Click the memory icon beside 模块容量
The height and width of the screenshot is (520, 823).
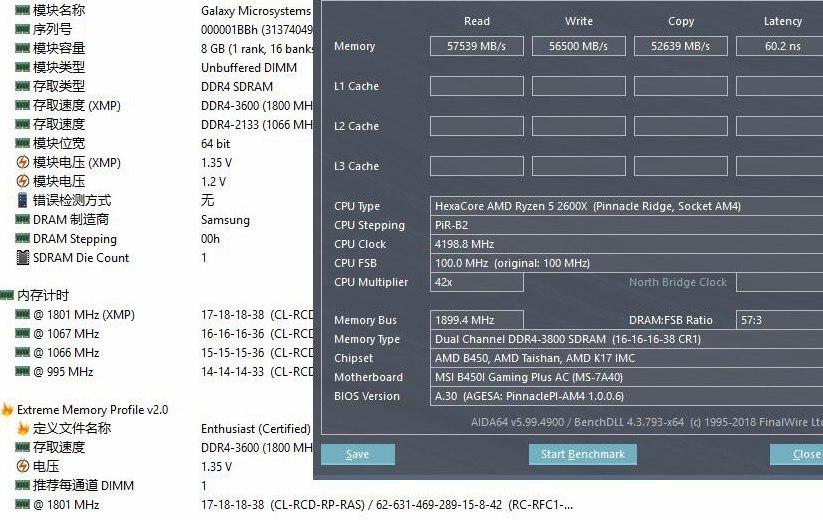[22, 48]
